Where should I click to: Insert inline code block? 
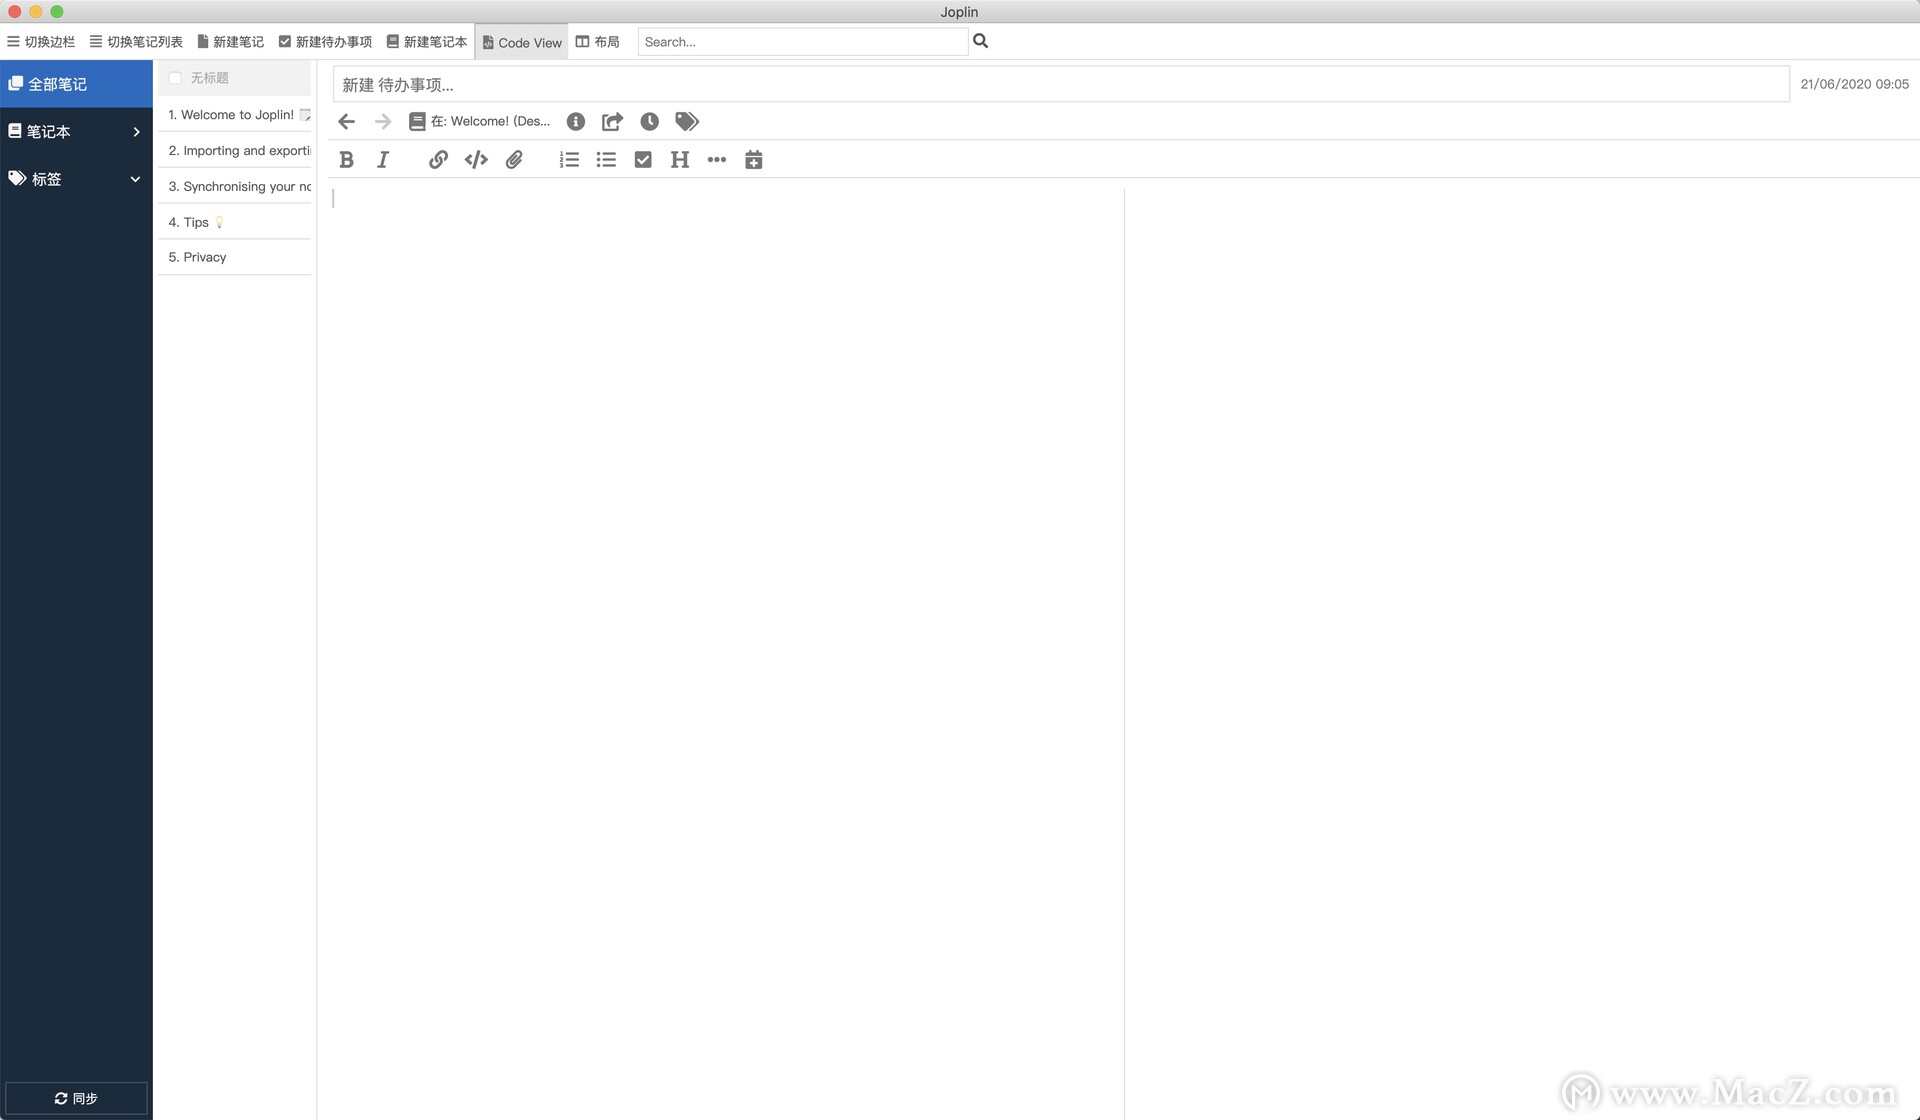[x=475, y=160]
